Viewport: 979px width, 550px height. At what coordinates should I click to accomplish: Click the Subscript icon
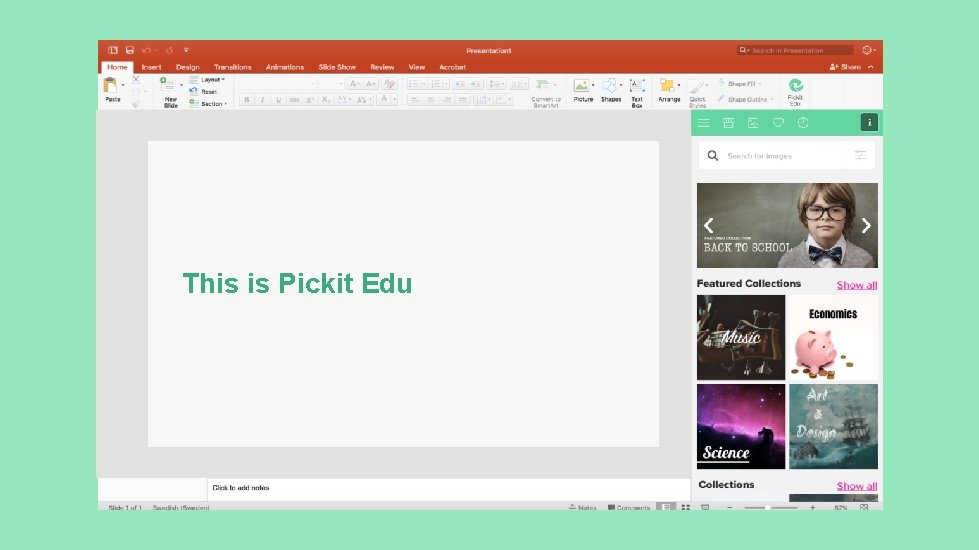coord(325,100)
